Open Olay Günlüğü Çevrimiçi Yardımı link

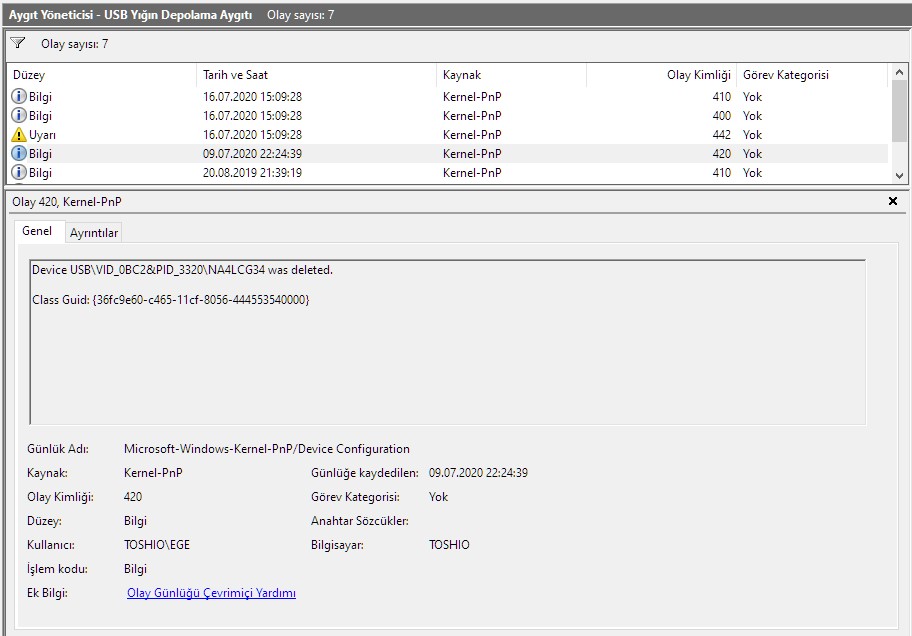(x=211, y=593)
